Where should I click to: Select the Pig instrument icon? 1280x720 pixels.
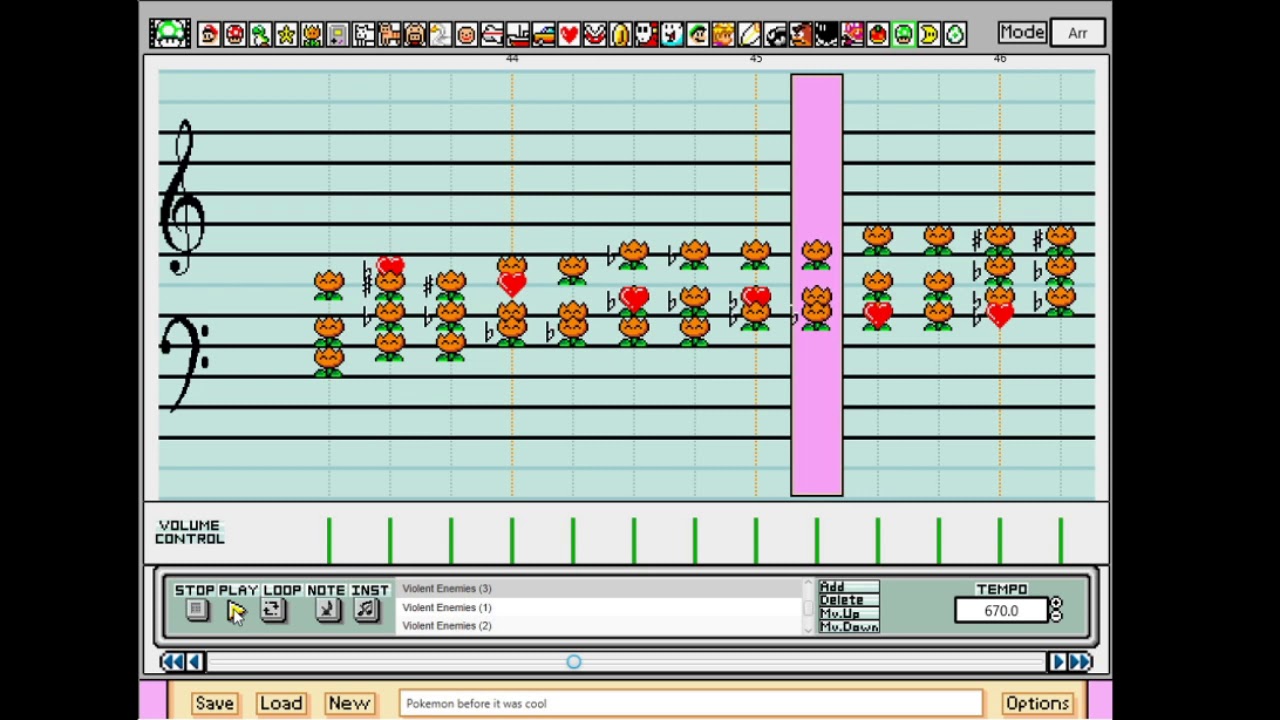[x=415, y=34]
